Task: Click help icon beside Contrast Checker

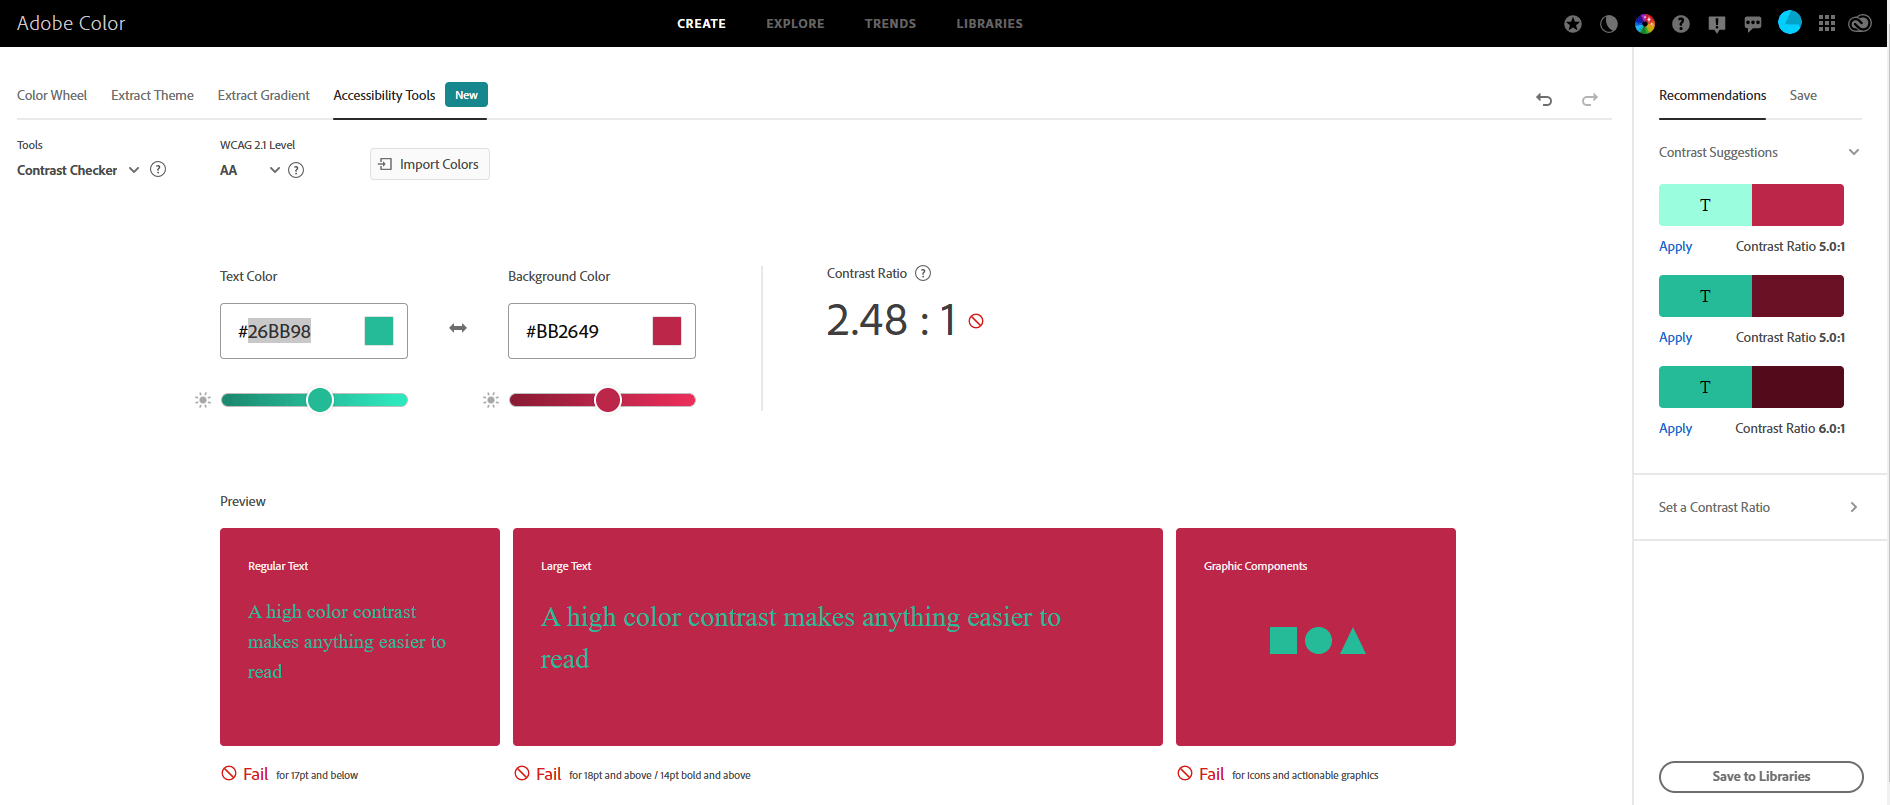Action: [158, 169]
